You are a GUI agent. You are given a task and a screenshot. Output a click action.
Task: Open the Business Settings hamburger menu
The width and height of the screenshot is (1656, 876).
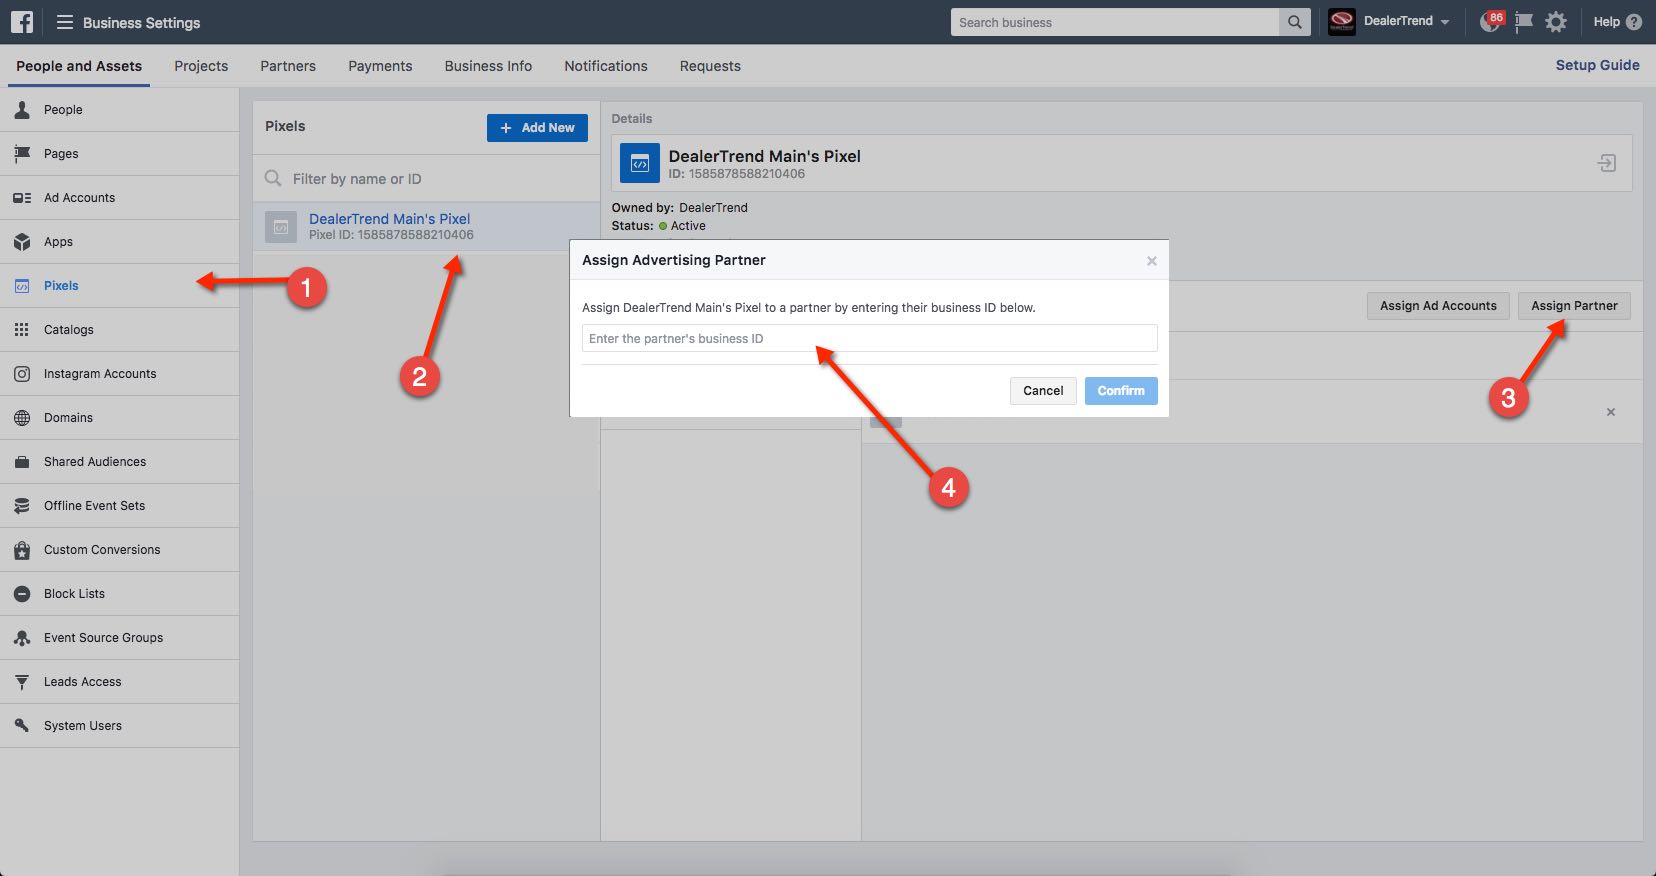click(x=65, y=22)
